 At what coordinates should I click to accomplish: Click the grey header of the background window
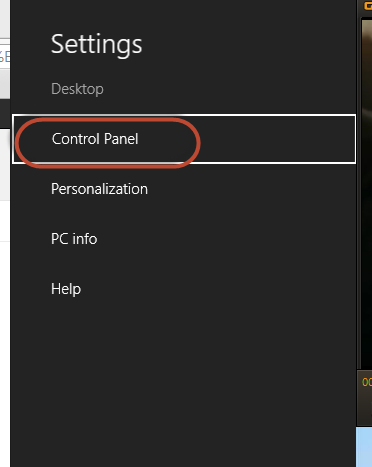pyautogui.click(x=5, y=83)
